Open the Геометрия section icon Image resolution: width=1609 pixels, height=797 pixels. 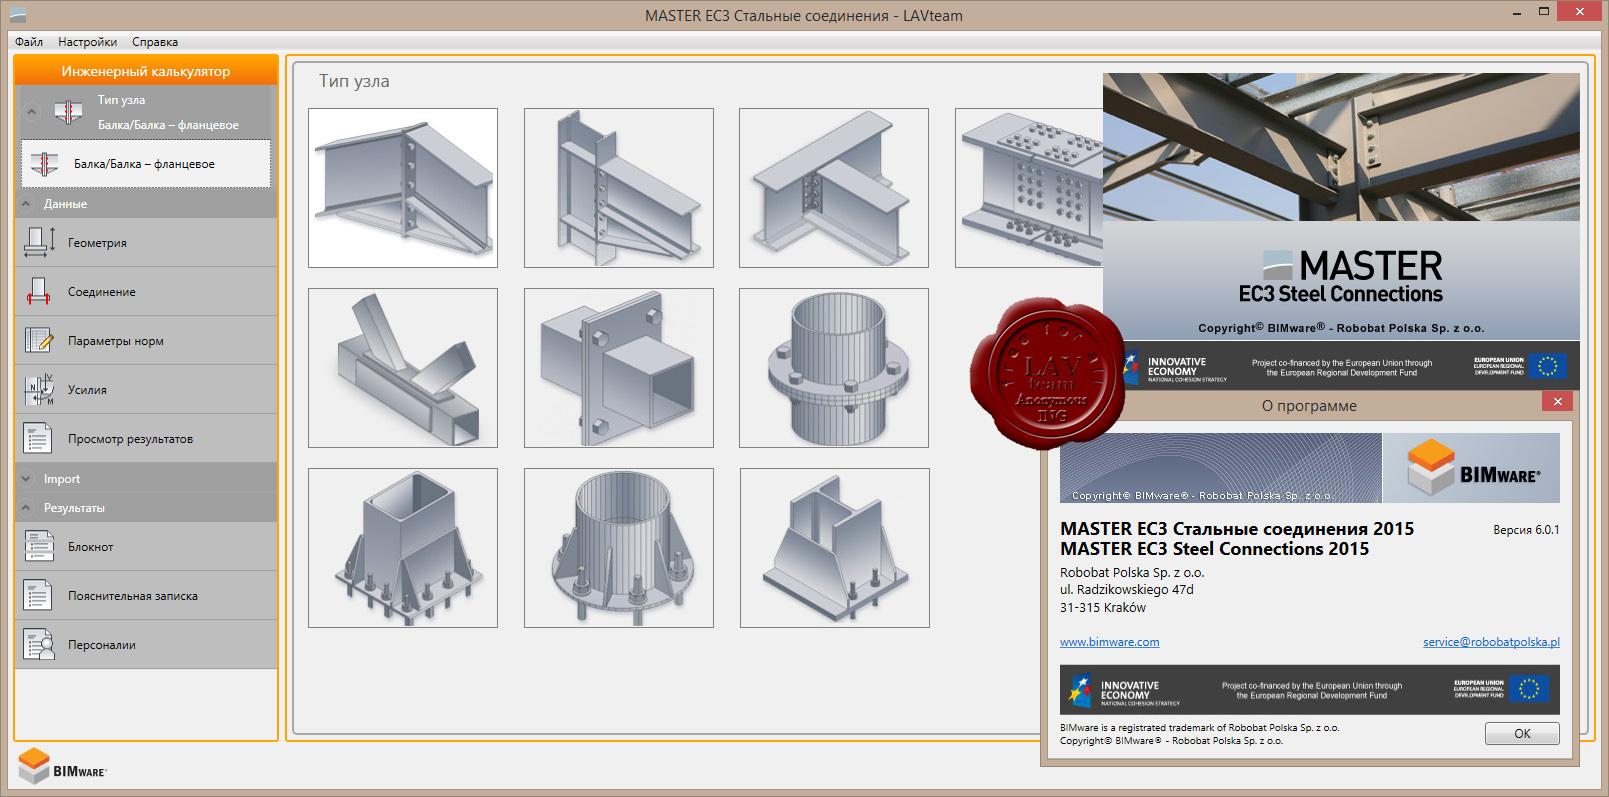39,242
